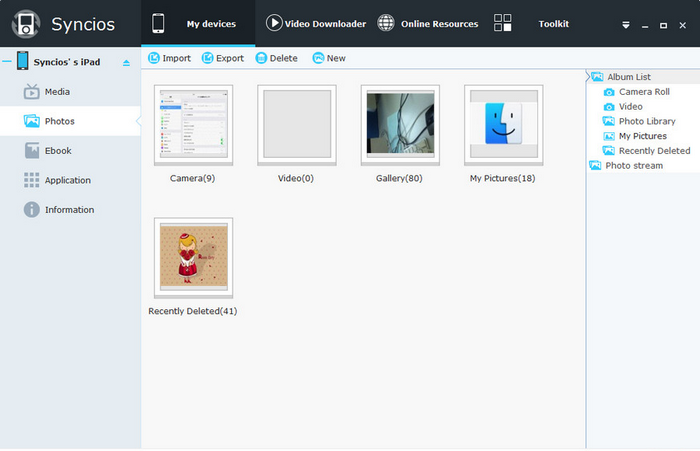
Task: Click the Export button label
Action: click(x=230, y=58)
